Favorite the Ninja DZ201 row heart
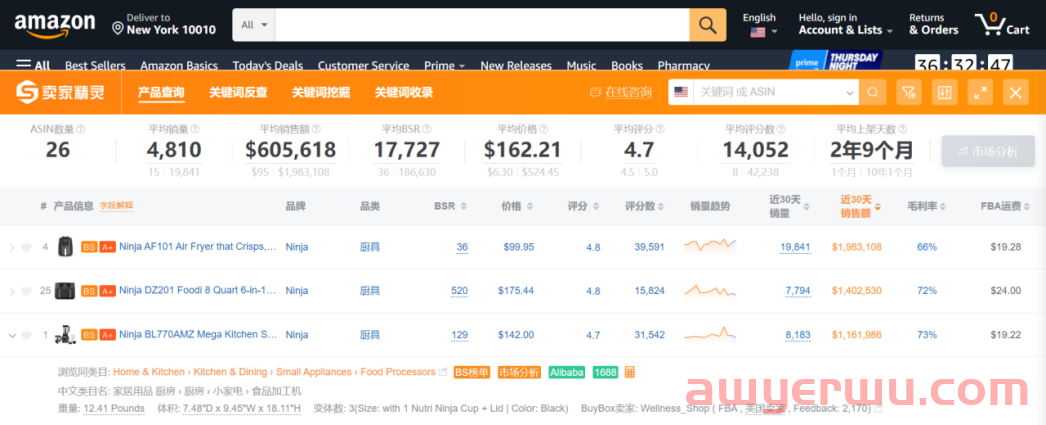 click(26, 292)
